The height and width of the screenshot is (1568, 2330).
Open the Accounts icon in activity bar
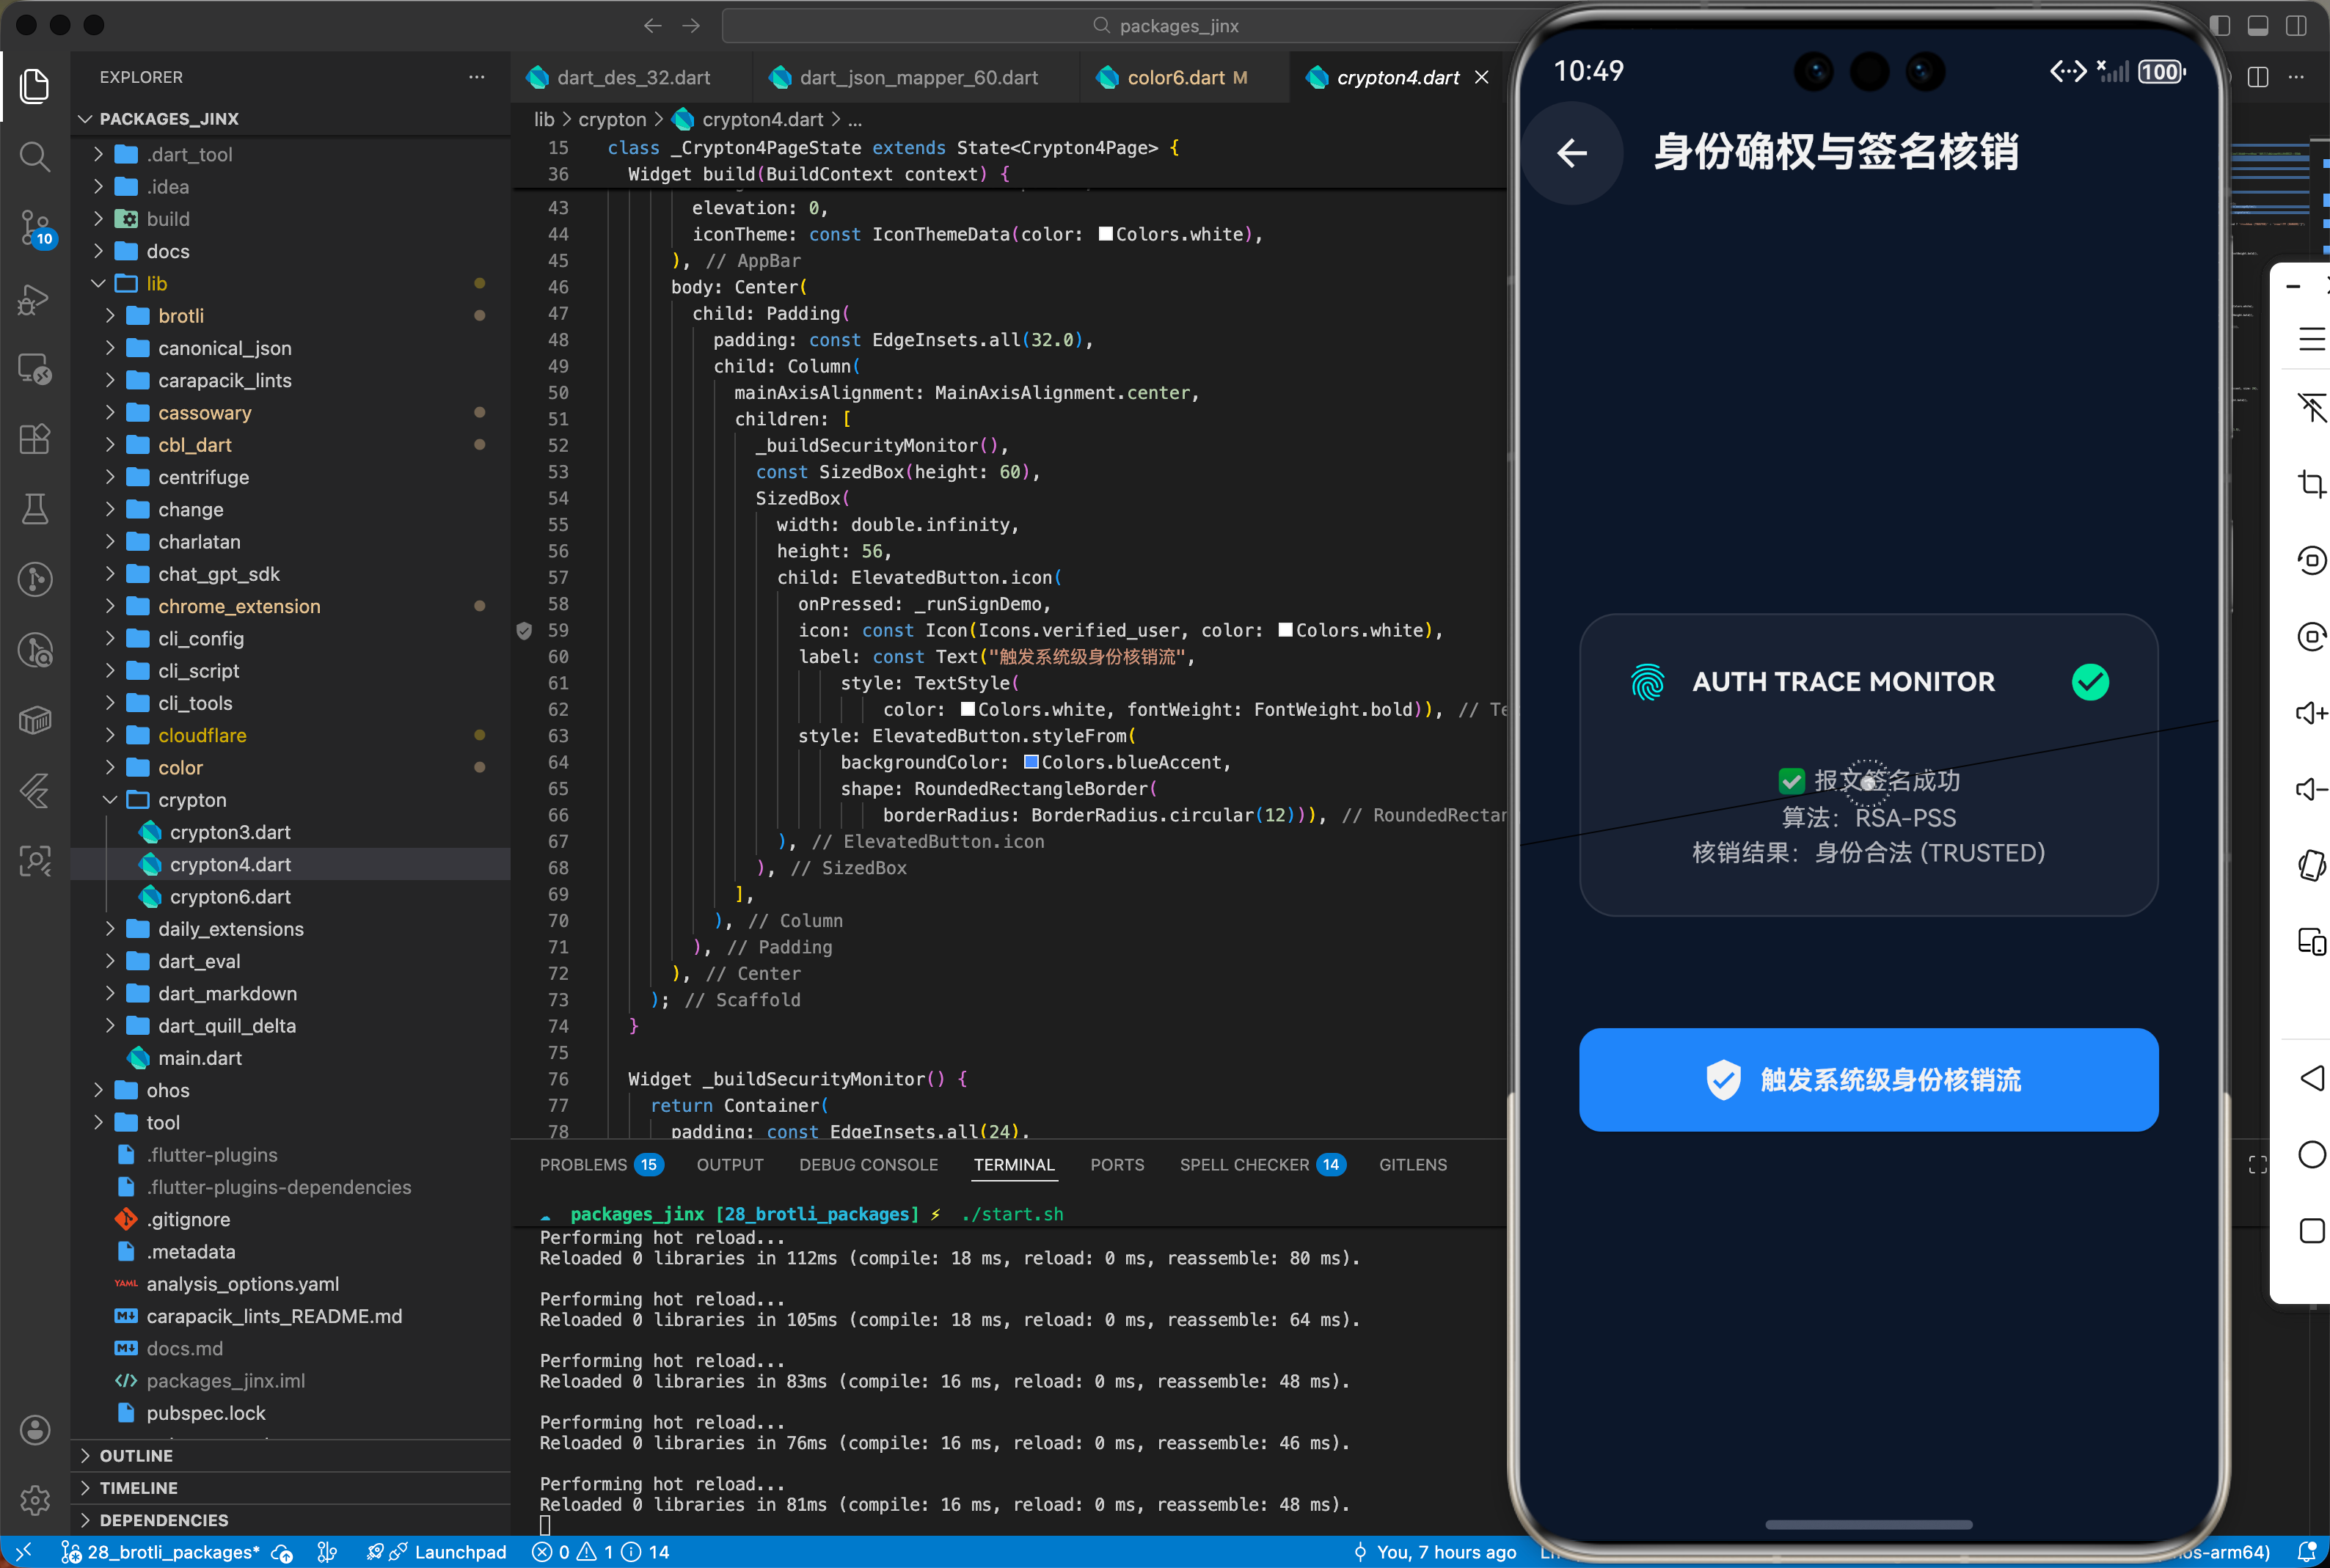coord(35,1429)
